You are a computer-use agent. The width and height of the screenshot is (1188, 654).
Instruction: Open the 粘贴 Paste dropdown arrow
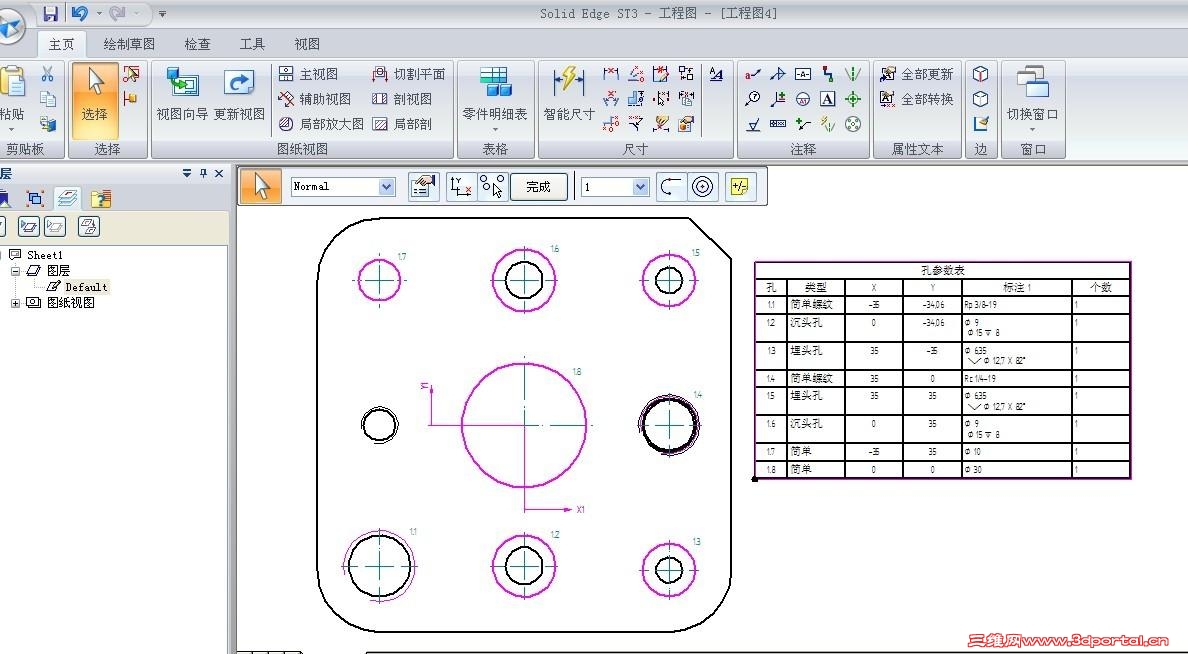[x=11, y=130]
